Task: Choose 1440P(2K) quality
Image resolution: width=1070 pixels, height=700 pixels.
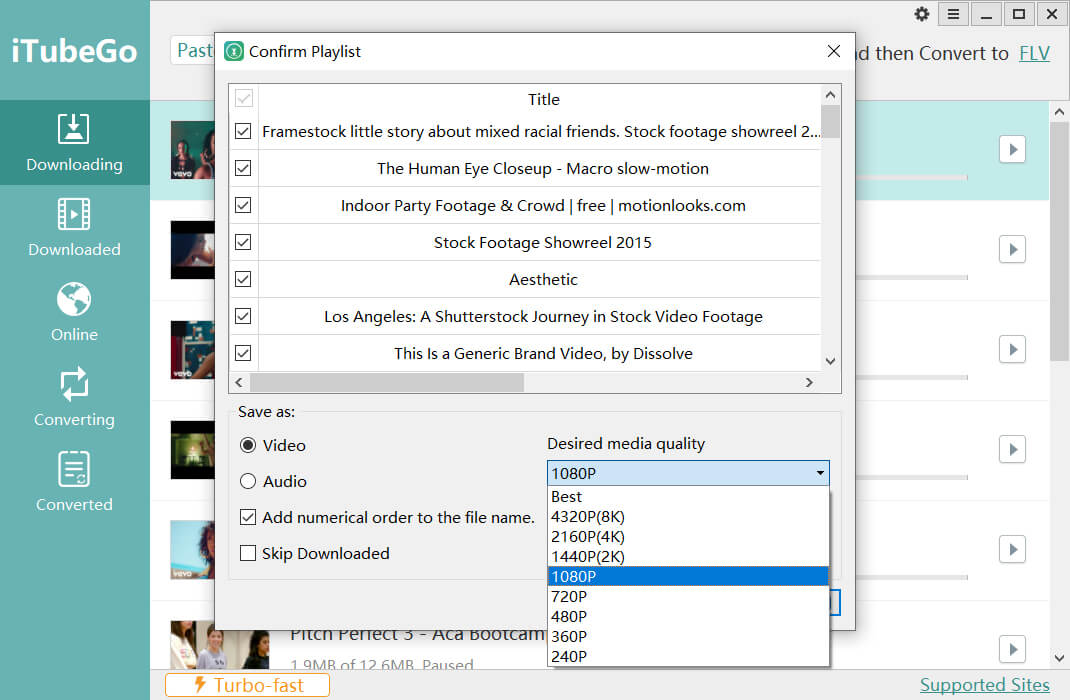Action: point(689,557)
